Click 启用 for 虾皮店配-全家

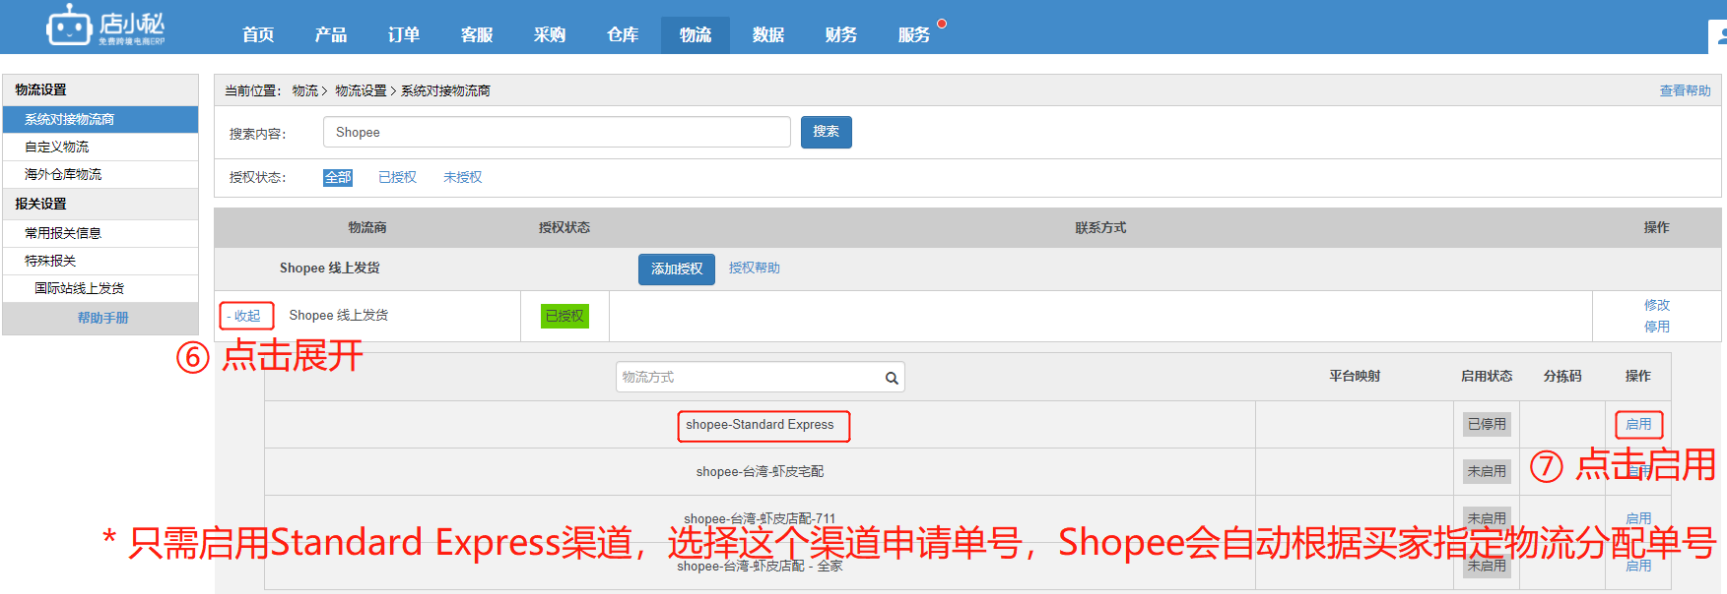click(x=1638, y=565)
